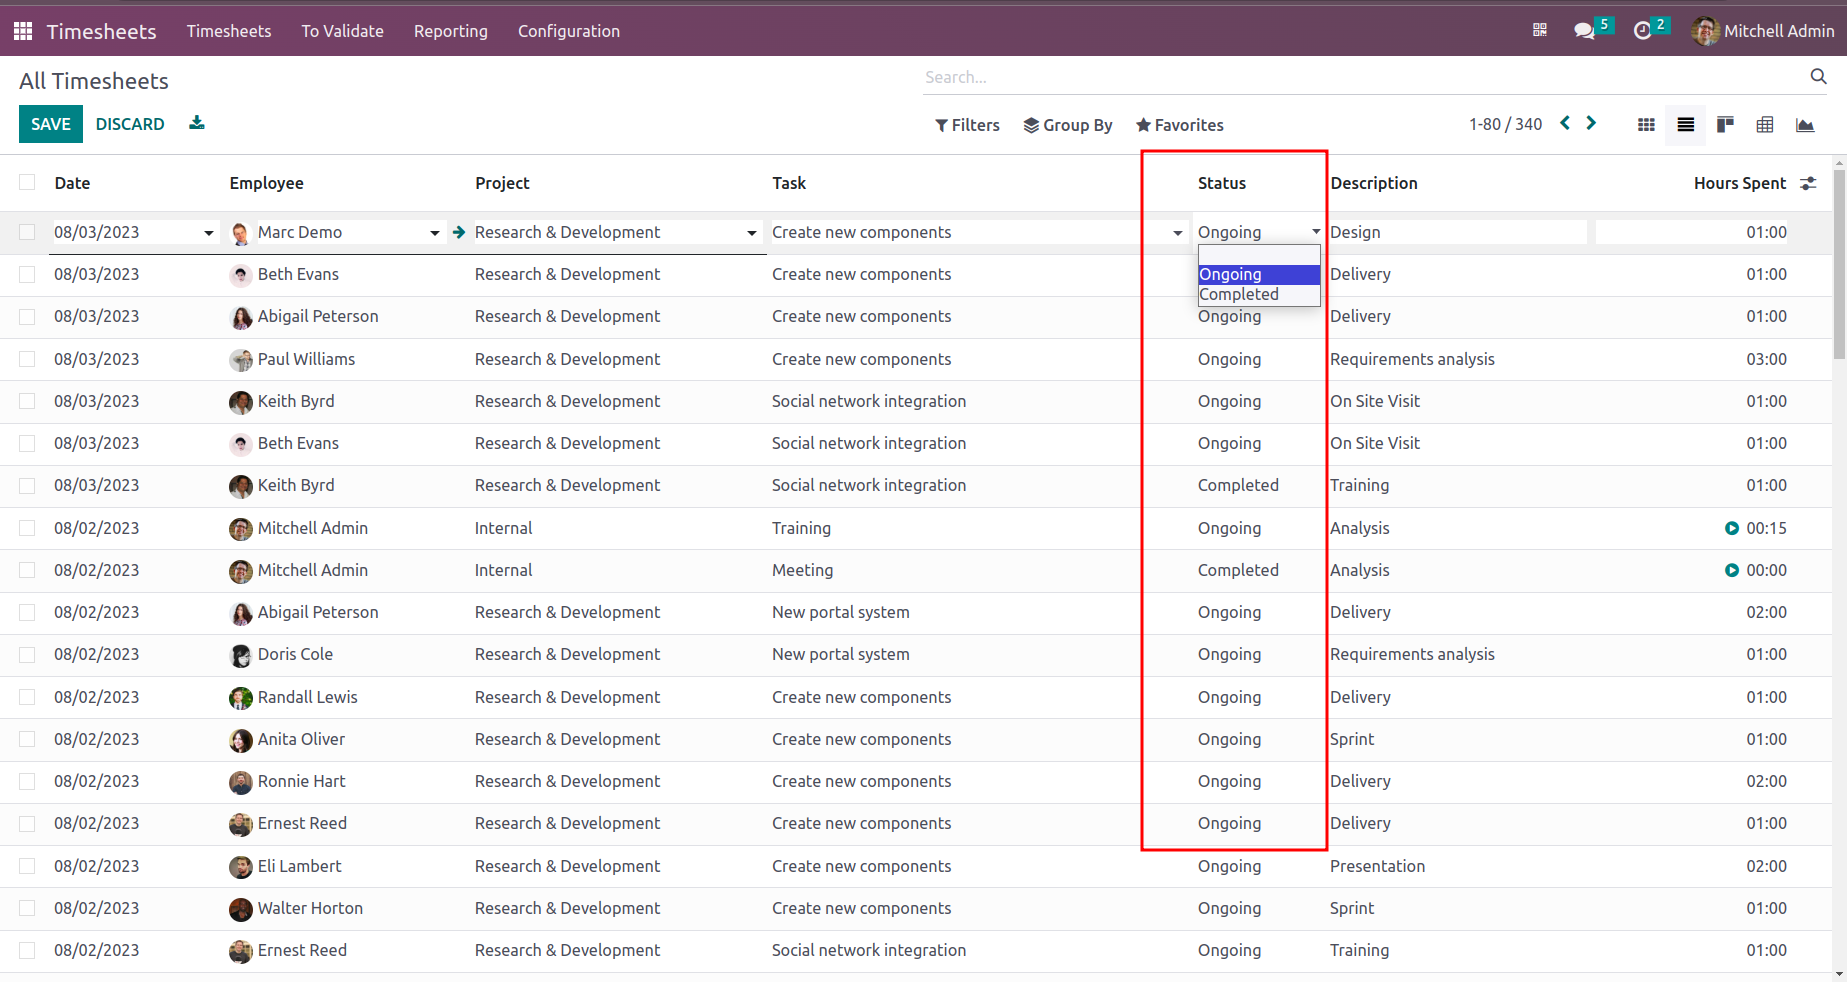The height and width of the screenshot is (982, 1847).
Task: Expand the Employee dropdown for Marc Demo
Action: coord(434,233)
